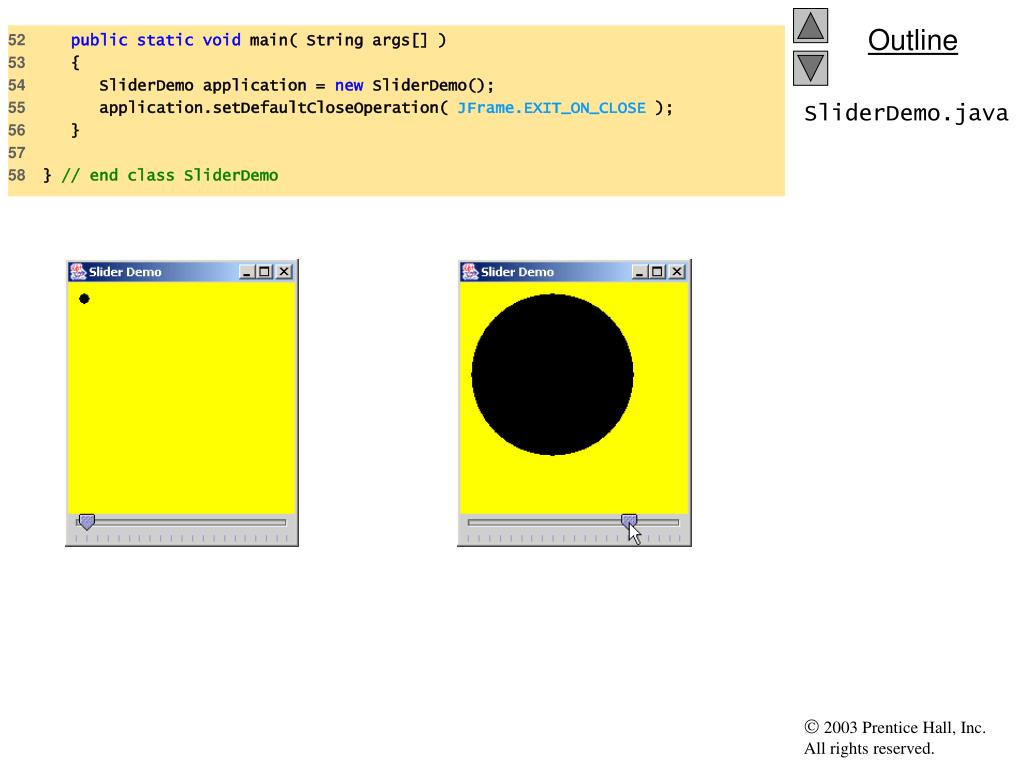The width and height of the screenshot is (1024, 768).
Task: Click the up arrow navigation button
Action: (810, 25)
